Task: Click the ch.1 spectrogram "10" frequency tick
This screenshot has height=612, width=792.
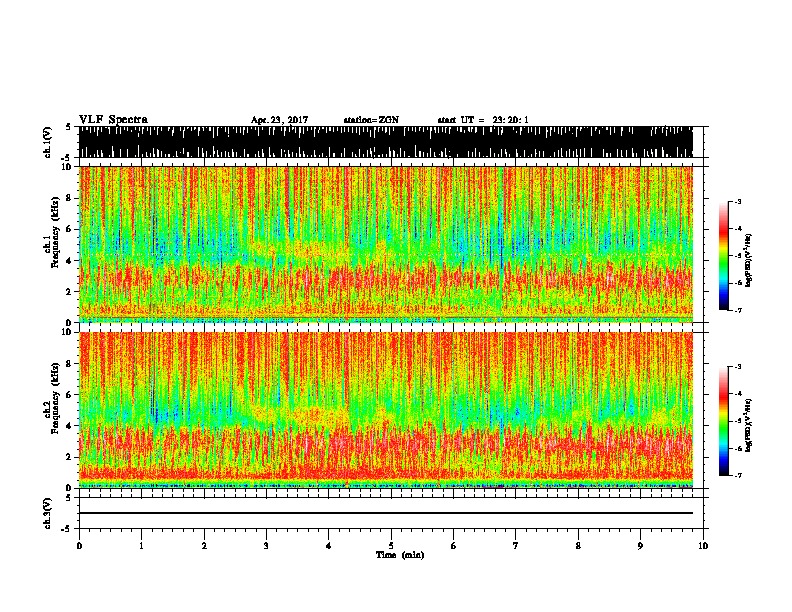Action: click(x=68, y=167)
